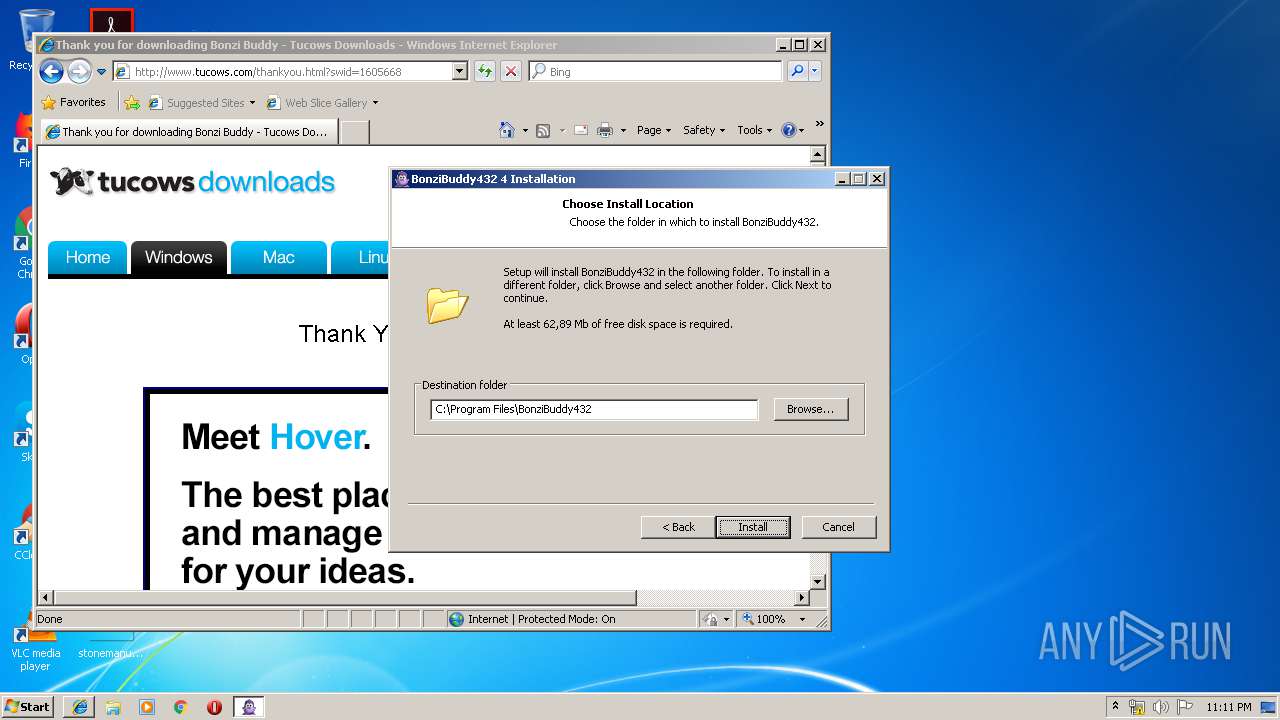Expand the address bar URL dropdown

460,71
